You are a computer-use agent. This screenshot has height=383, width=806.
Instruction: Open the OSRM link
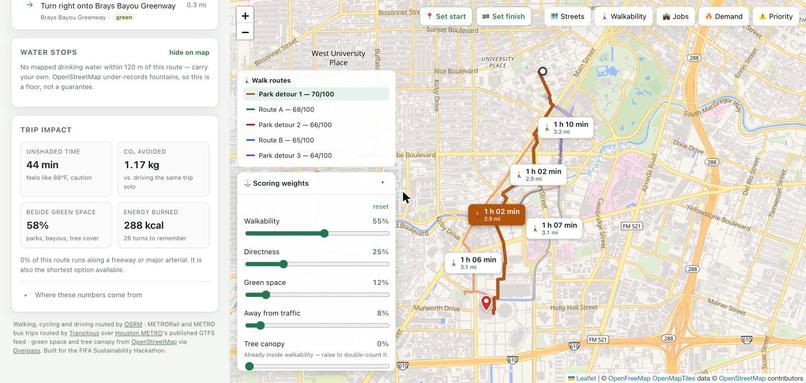pos(133,324)
